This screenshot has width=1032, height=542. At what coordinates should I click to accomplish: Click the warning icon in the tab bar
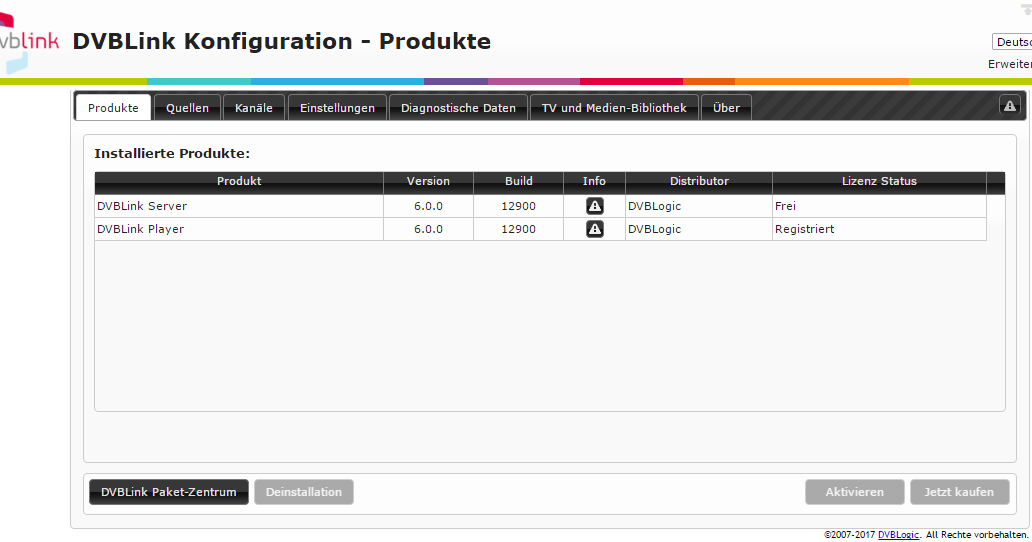pyautogui.click(x=1009, y=106)
